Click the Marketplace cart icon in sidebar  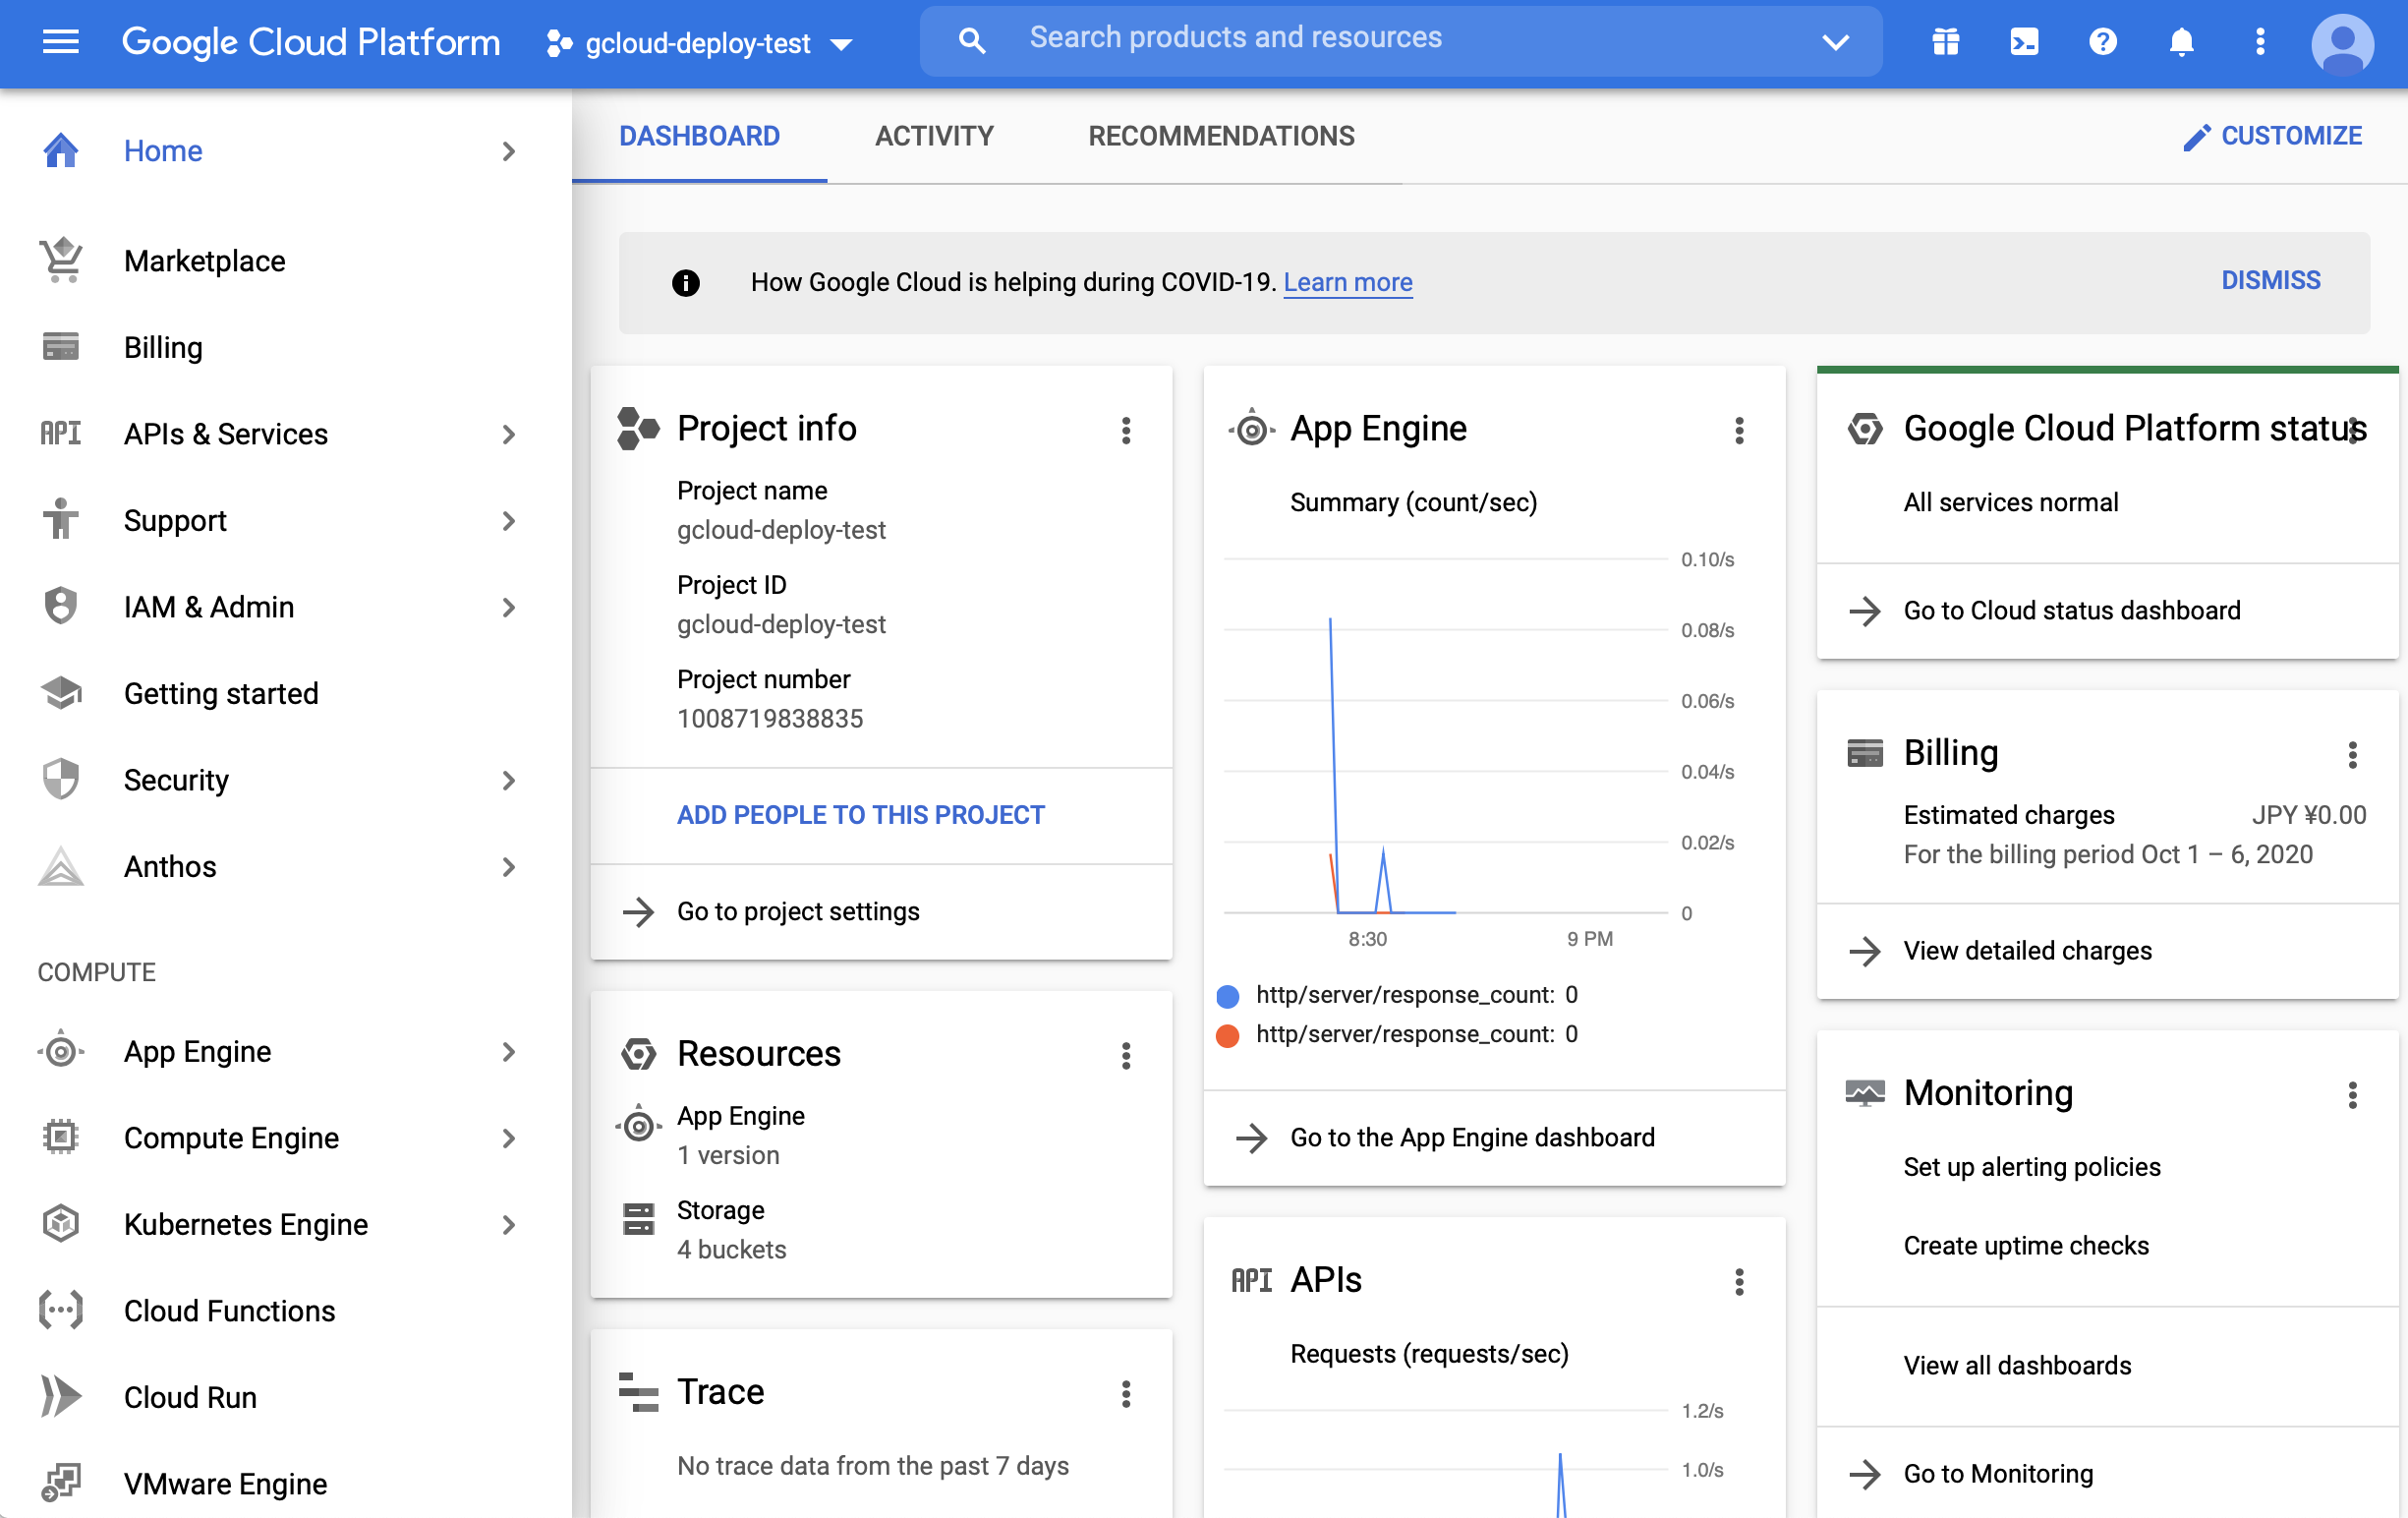tap(61, 261)
